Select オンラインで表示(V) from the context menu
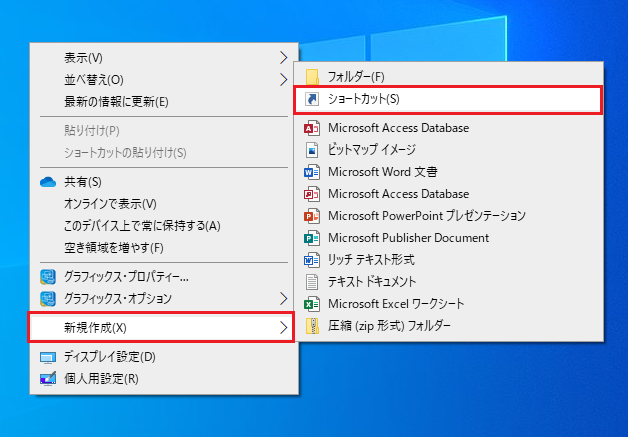This screenshot has height=437, width=628. pyautogui.click(x=110, y=204)
